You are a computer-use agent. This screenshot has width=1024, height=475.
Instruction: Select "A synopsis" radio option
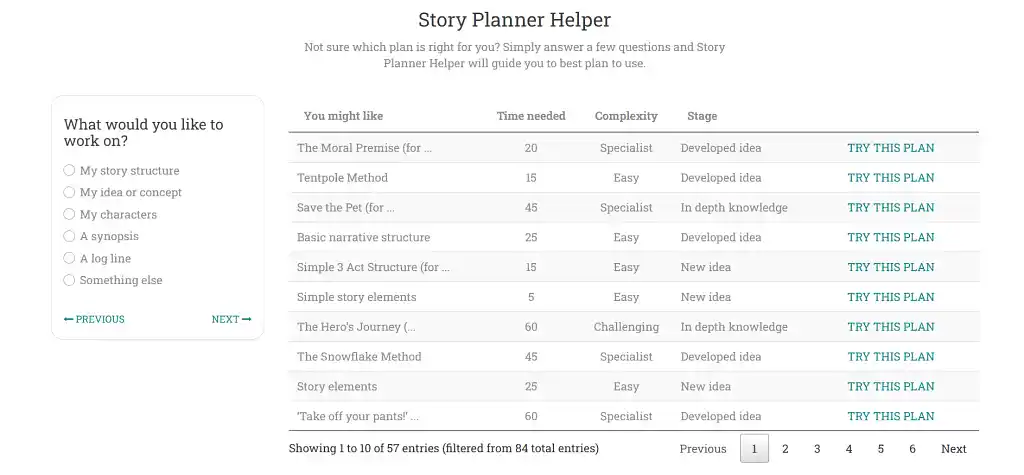pyautogui.click(x=70, y=237)
